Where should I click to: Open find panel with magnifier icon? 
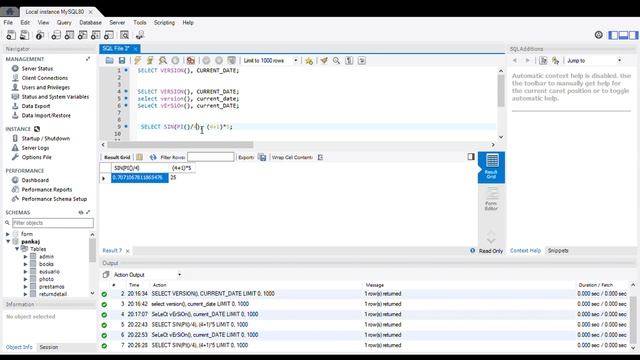[x=336, y=60]
